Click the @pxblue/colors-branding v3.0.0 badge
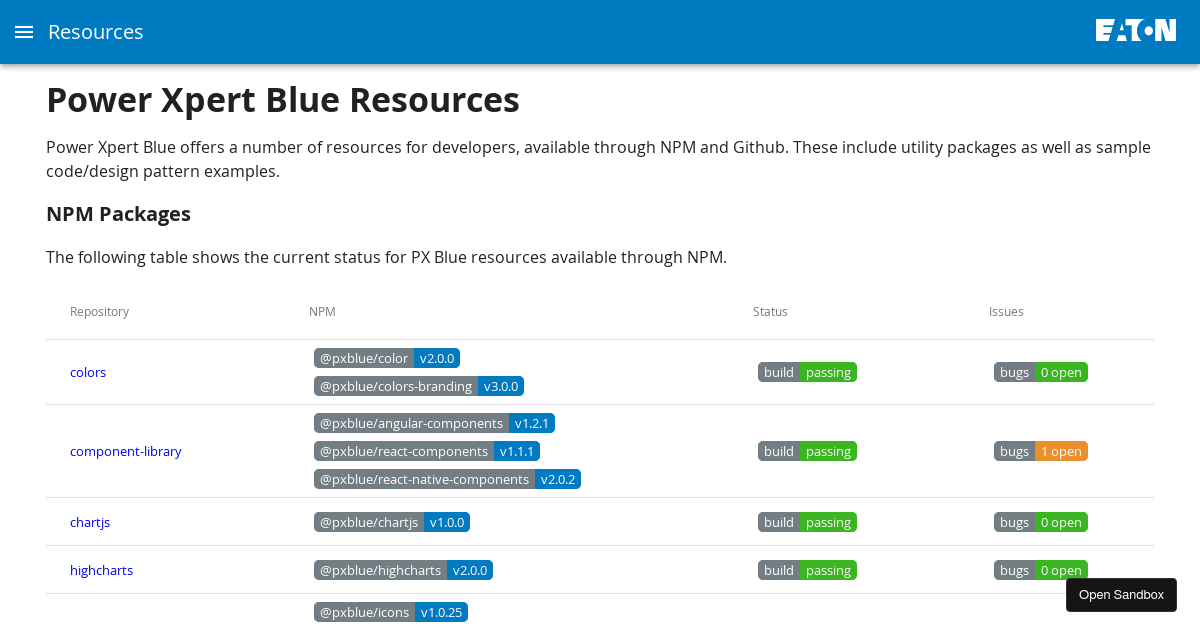Viewport: 1200px width, 630px height. point(419,386)
